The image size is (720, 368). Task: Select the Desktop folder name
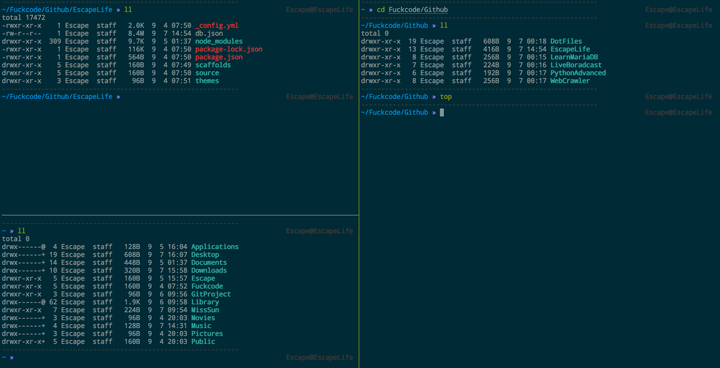click(x=205, y=255)
